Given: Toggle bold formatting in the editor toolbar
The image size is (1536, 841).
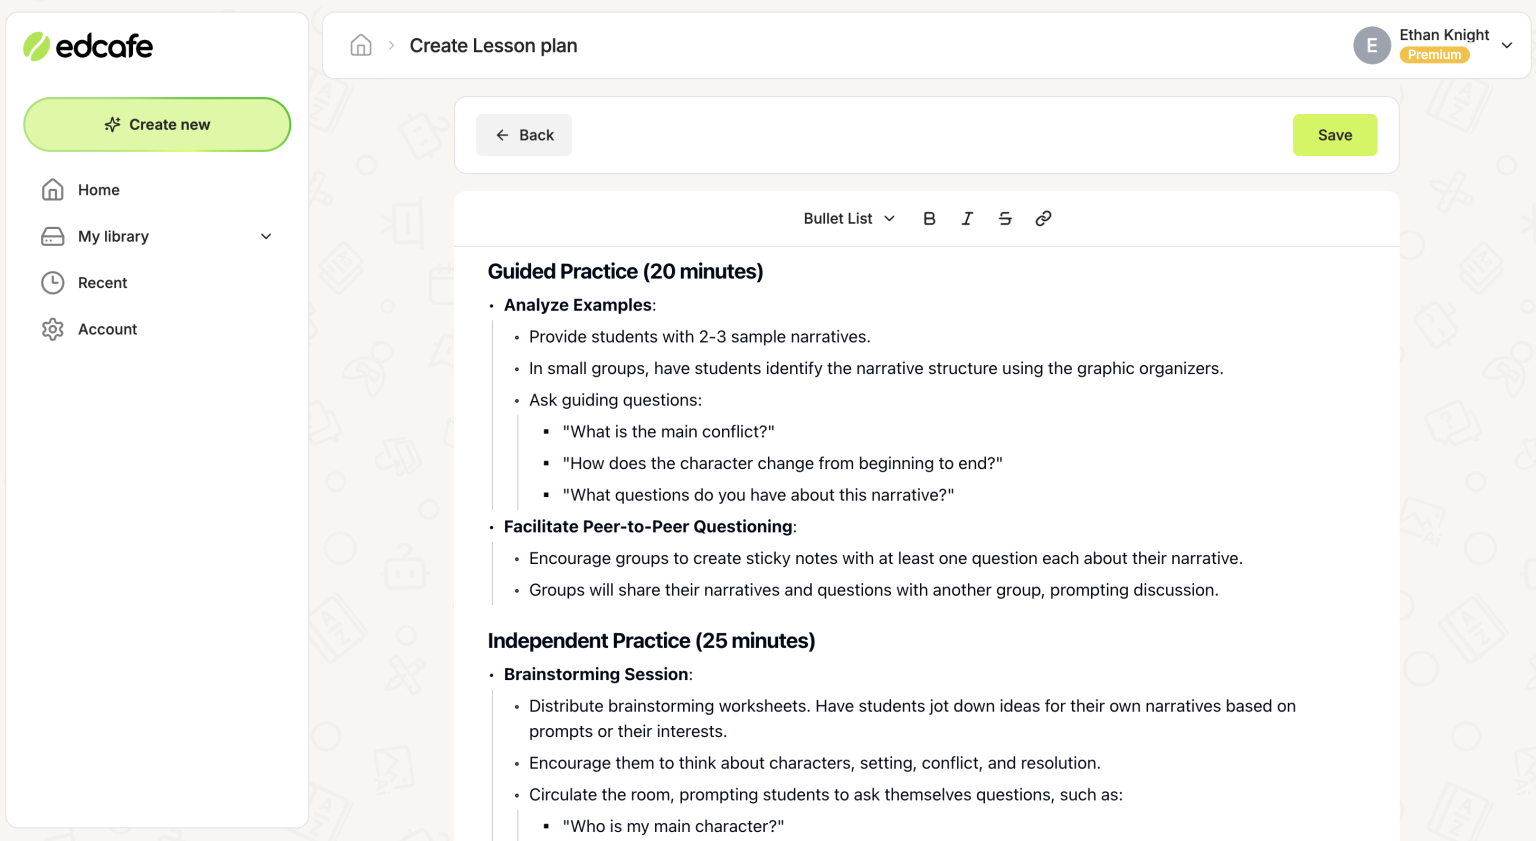Looking at the screenshot, I should click(929, 218).
